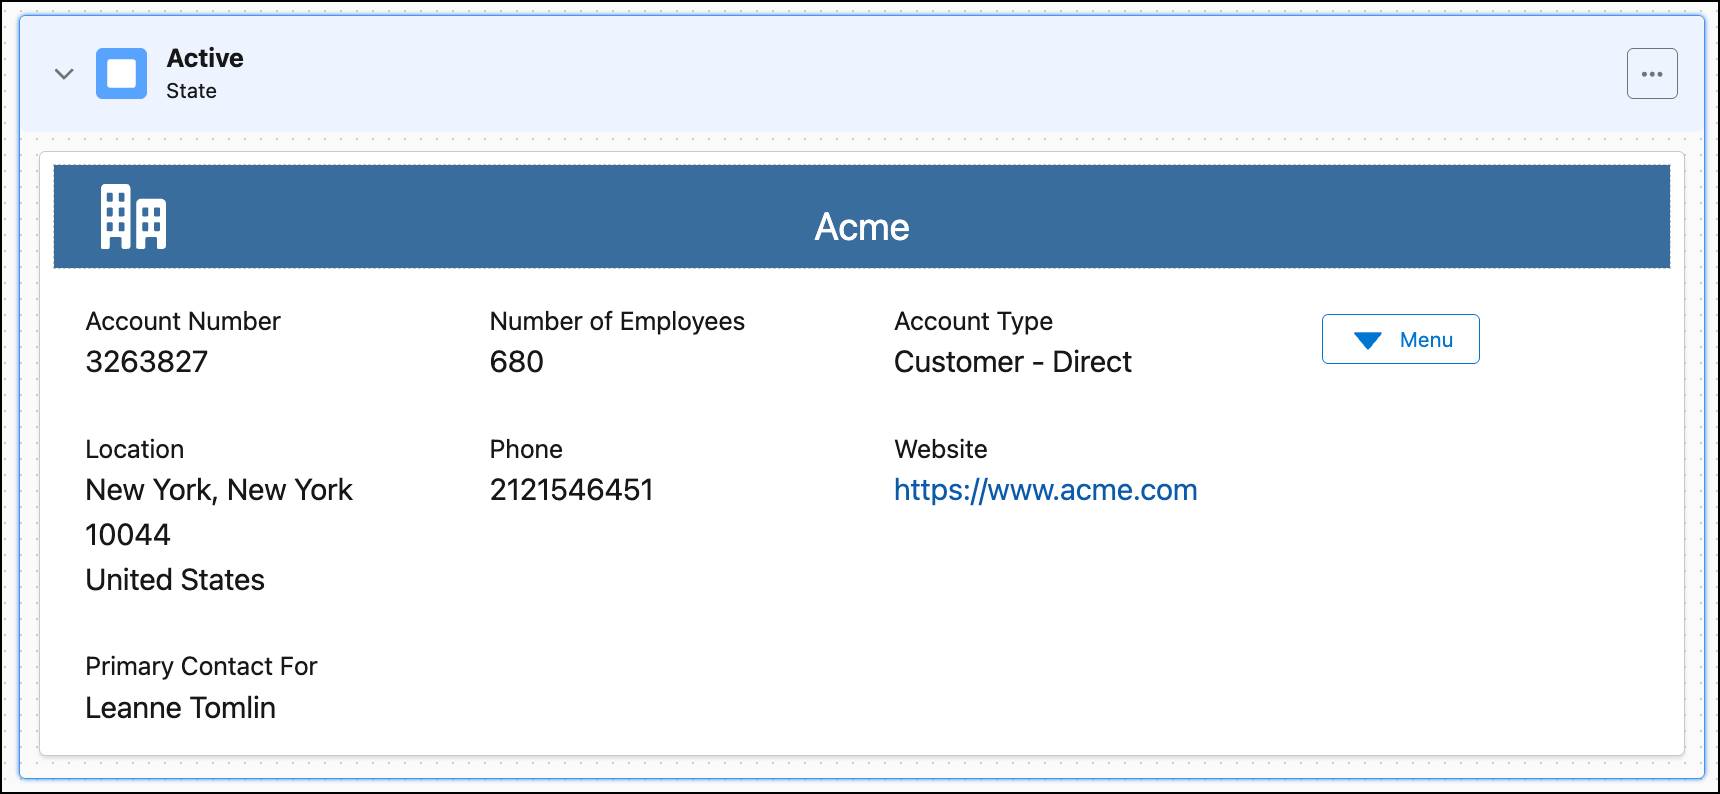Select the United States text
The image size is (1720, 794).
click(175, 580)
